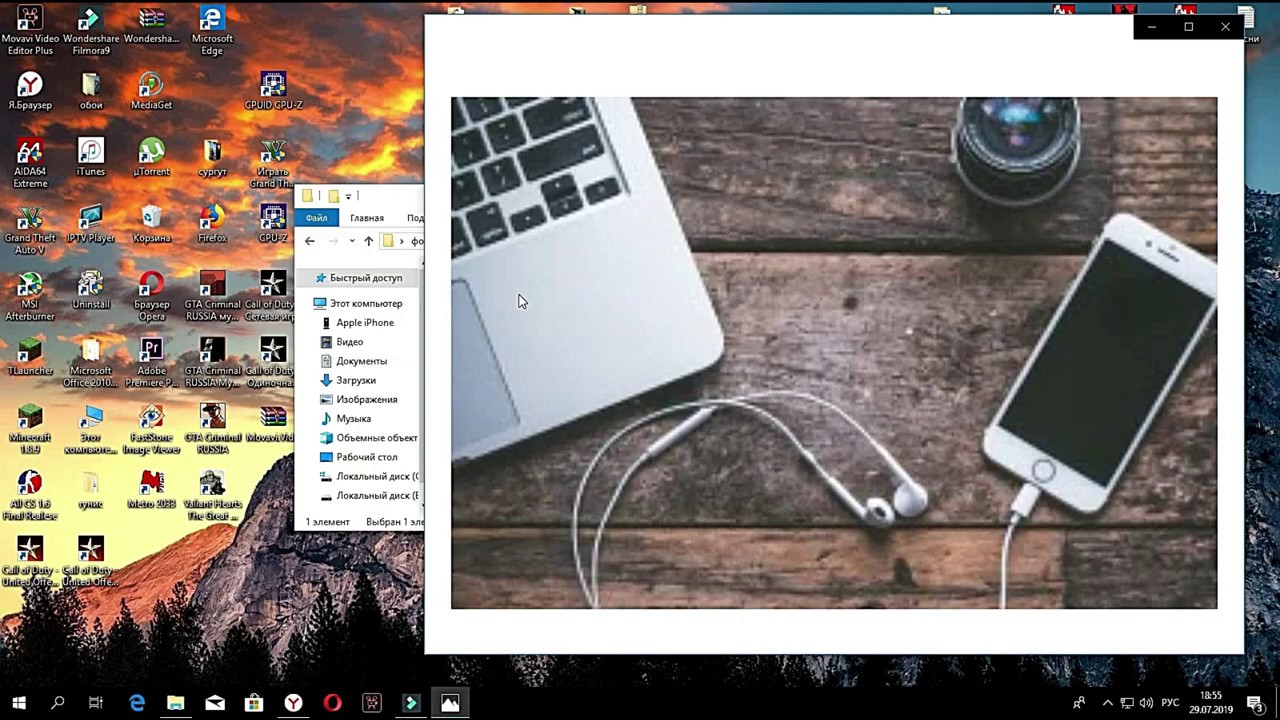The height and width of the screenshot is (720, 1280).
Task: Select the MSI Afterburner desktop icon
Action: (30, 296)
